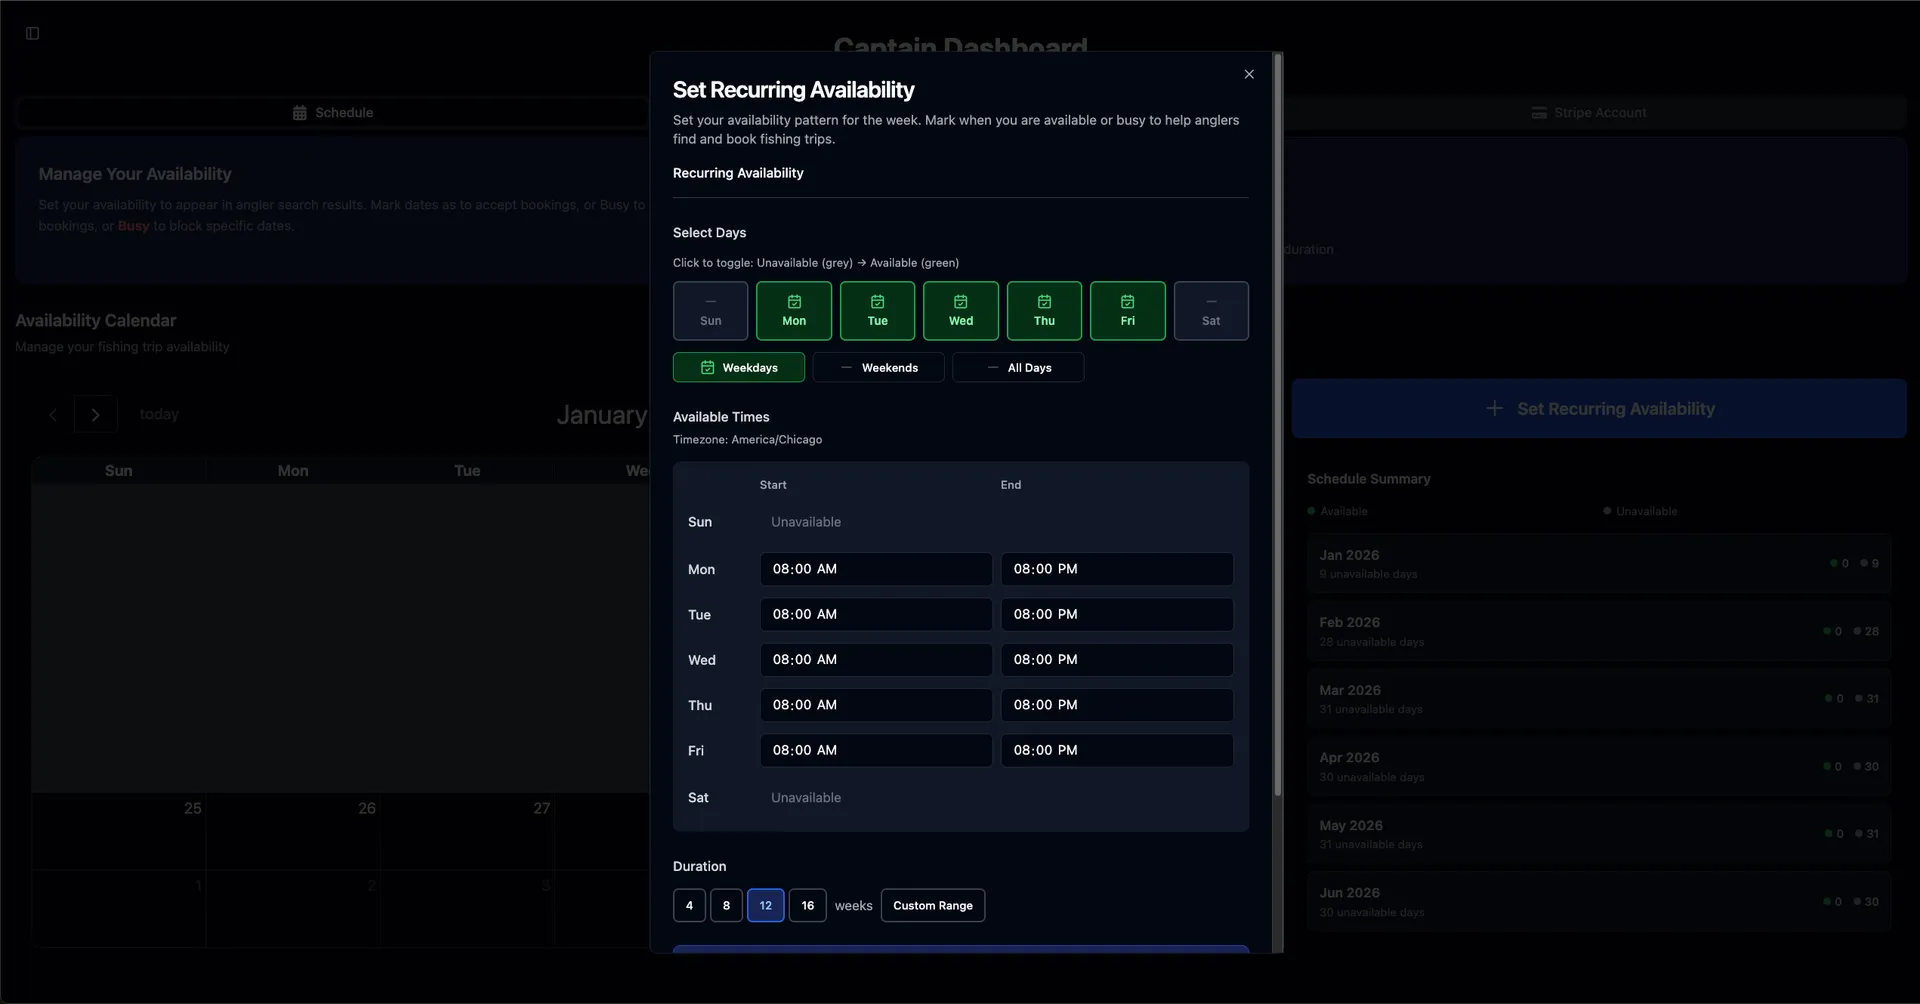Click the calendar icon inside the Wed day button

[960, 301]
